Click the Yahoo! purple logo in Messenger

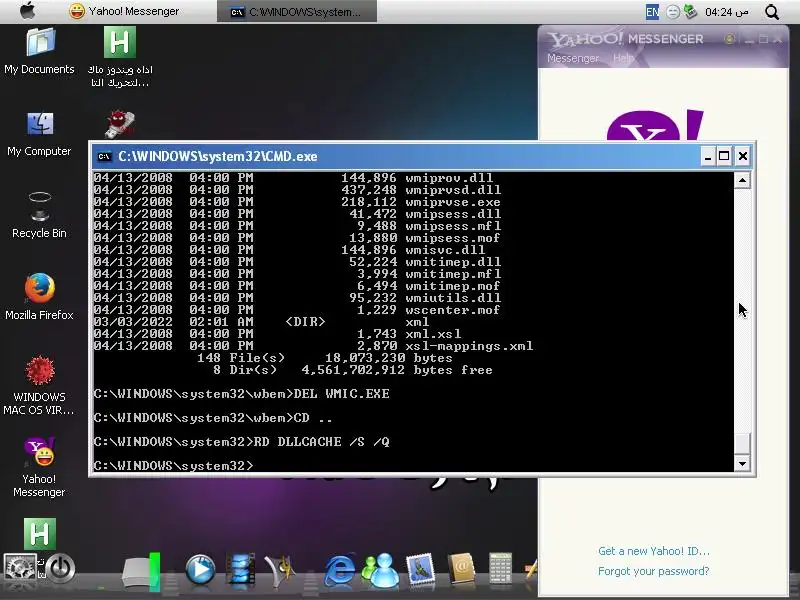[655, 125]
